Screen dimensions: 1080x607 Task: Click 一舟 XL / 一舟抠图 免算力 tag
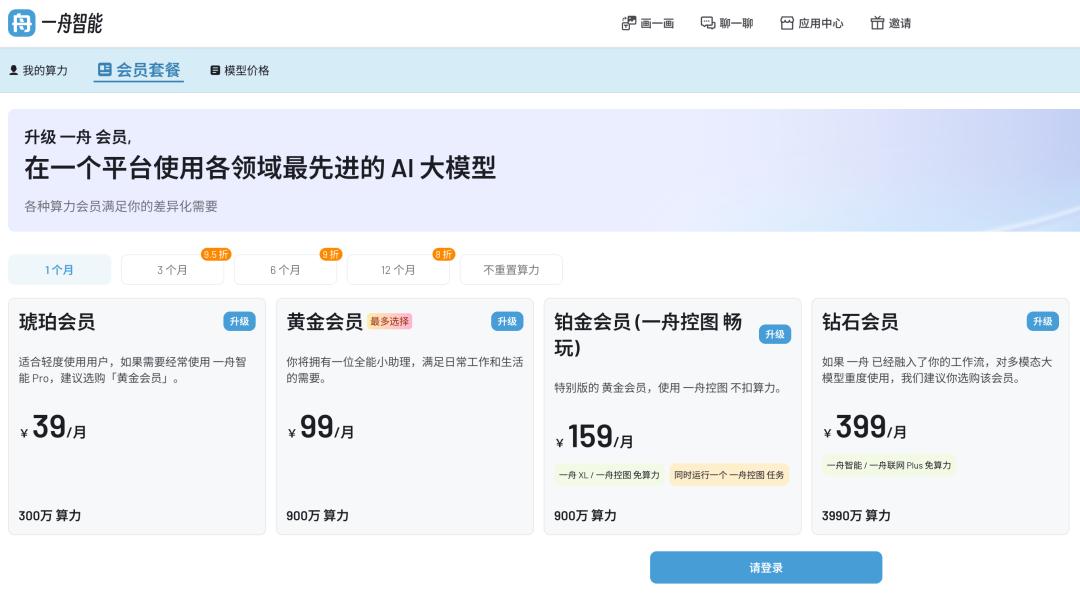click(609, 475)
